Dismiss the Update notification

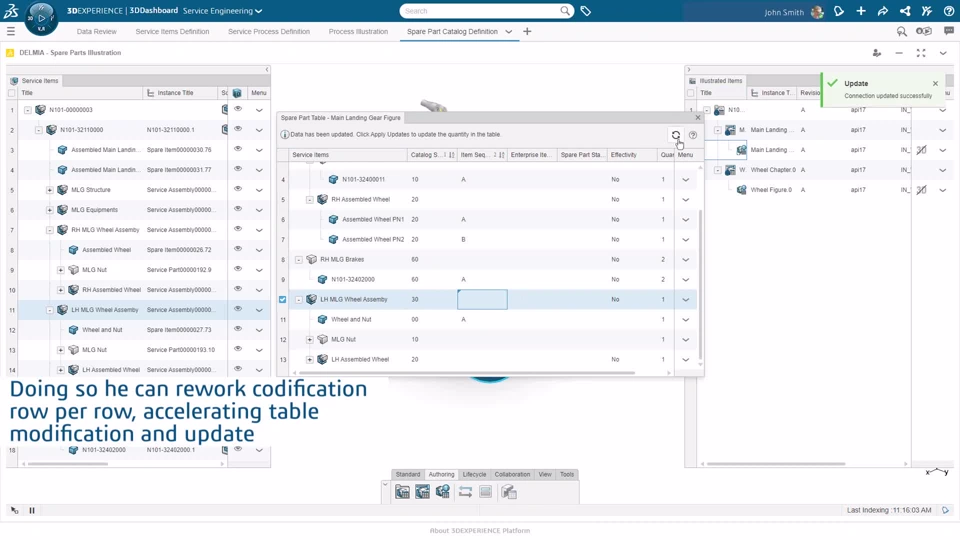pyautogui.click(x=935, y=83)
